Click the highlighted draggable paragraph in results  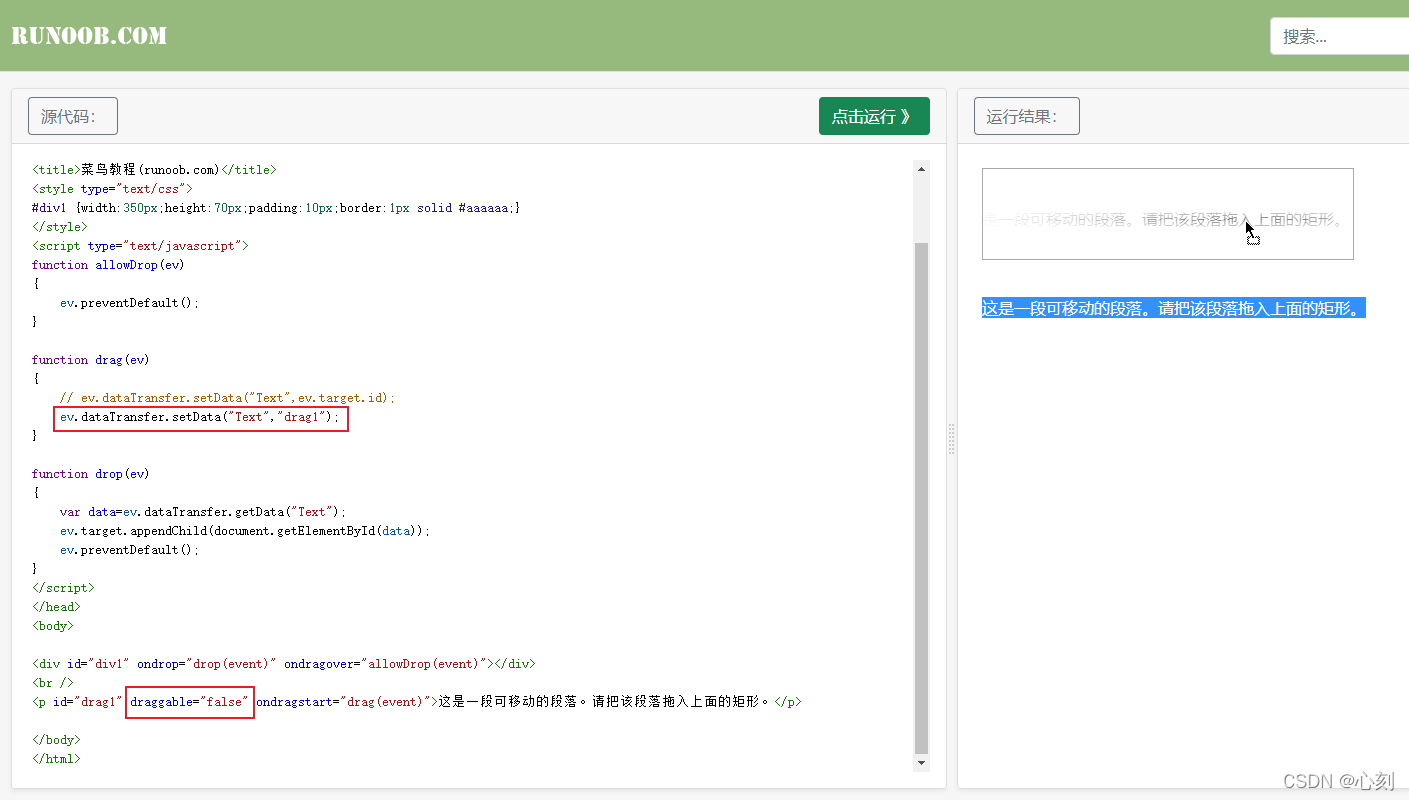(1173, 308)
